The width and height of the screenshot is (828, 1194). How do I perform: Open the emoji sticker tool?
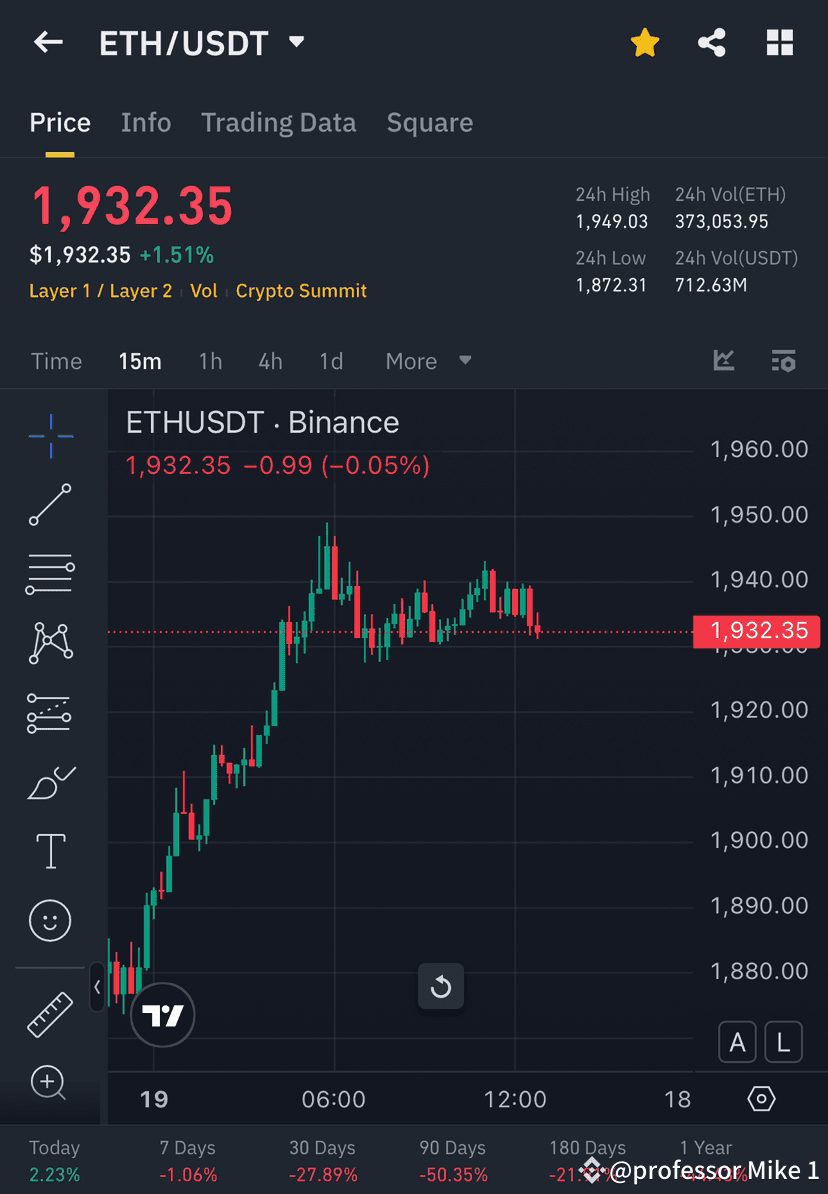point(50,920)
